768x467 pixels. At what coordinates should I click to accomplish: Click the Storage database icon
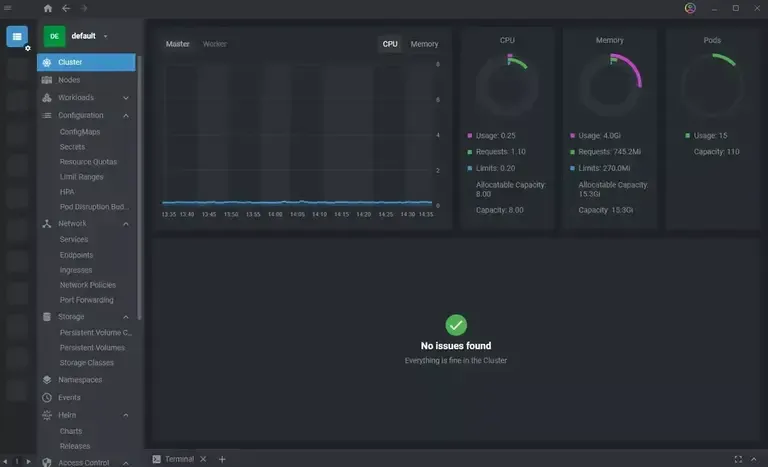[x=47, y=317]
